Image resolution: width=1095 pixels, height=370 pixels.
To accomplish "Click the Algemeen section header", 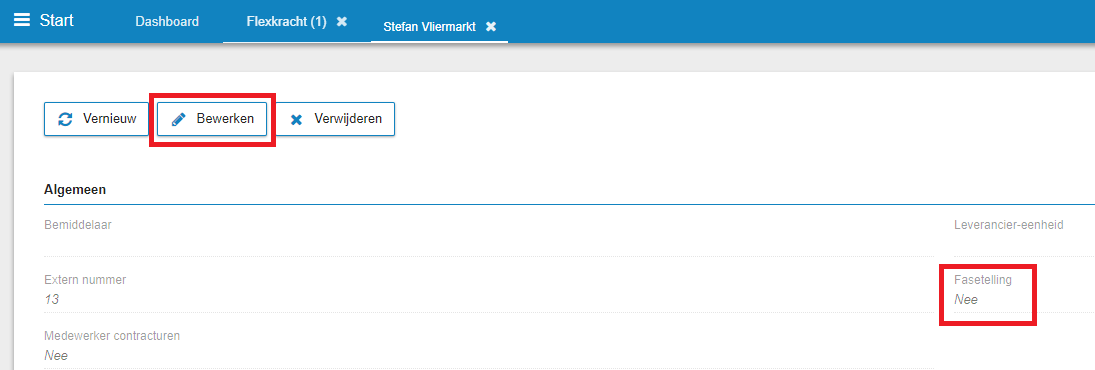I will (x=75, y=189).
